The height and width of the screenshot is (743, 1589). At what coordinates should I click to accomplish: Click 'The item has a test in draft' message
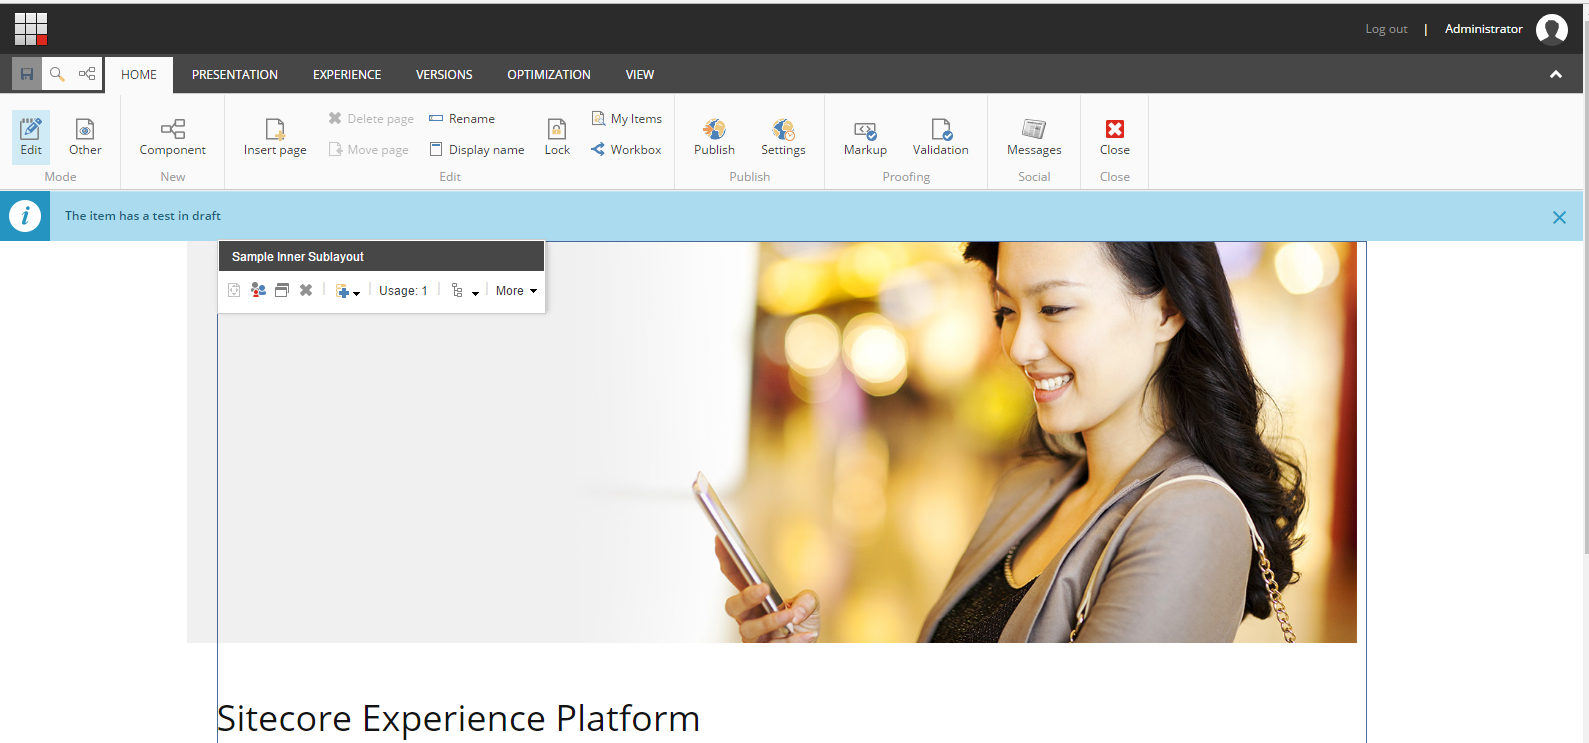pos(143,216)
